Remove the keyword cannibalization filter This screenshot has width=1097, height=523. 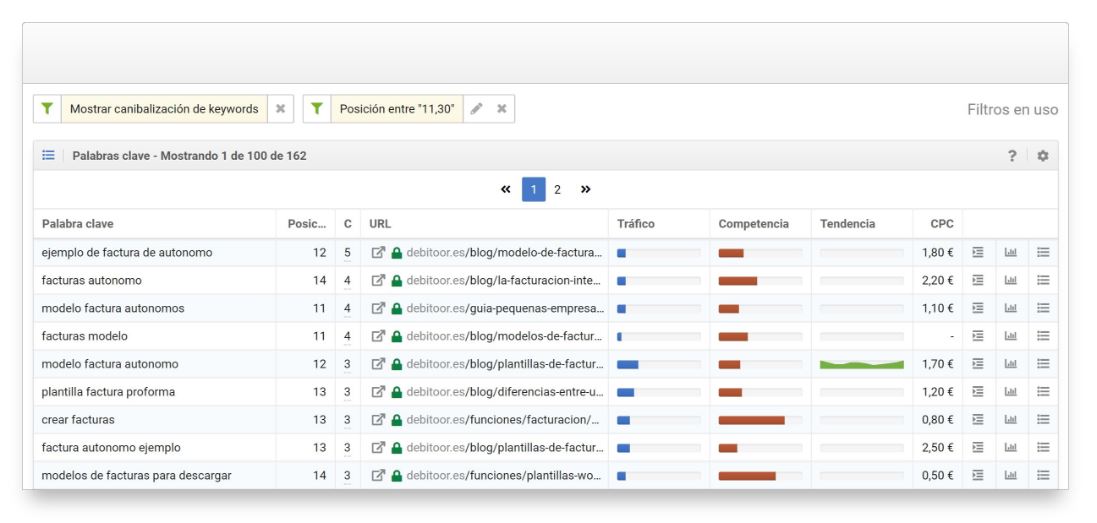pyautogui.click(x=280, y=109)
